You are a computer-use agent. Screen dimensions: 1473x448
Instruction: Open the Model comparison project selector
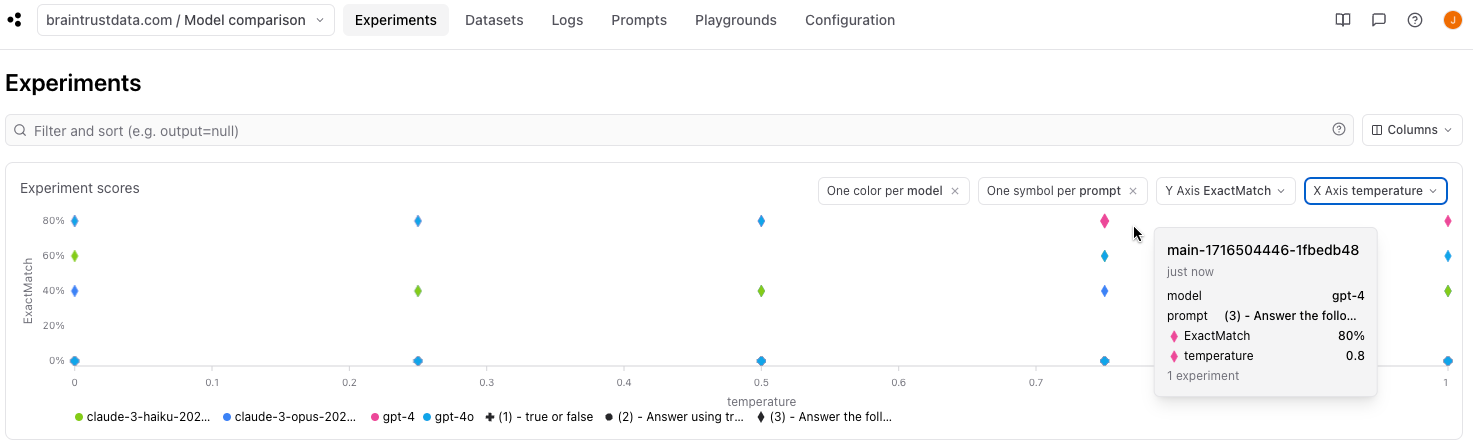186,20
